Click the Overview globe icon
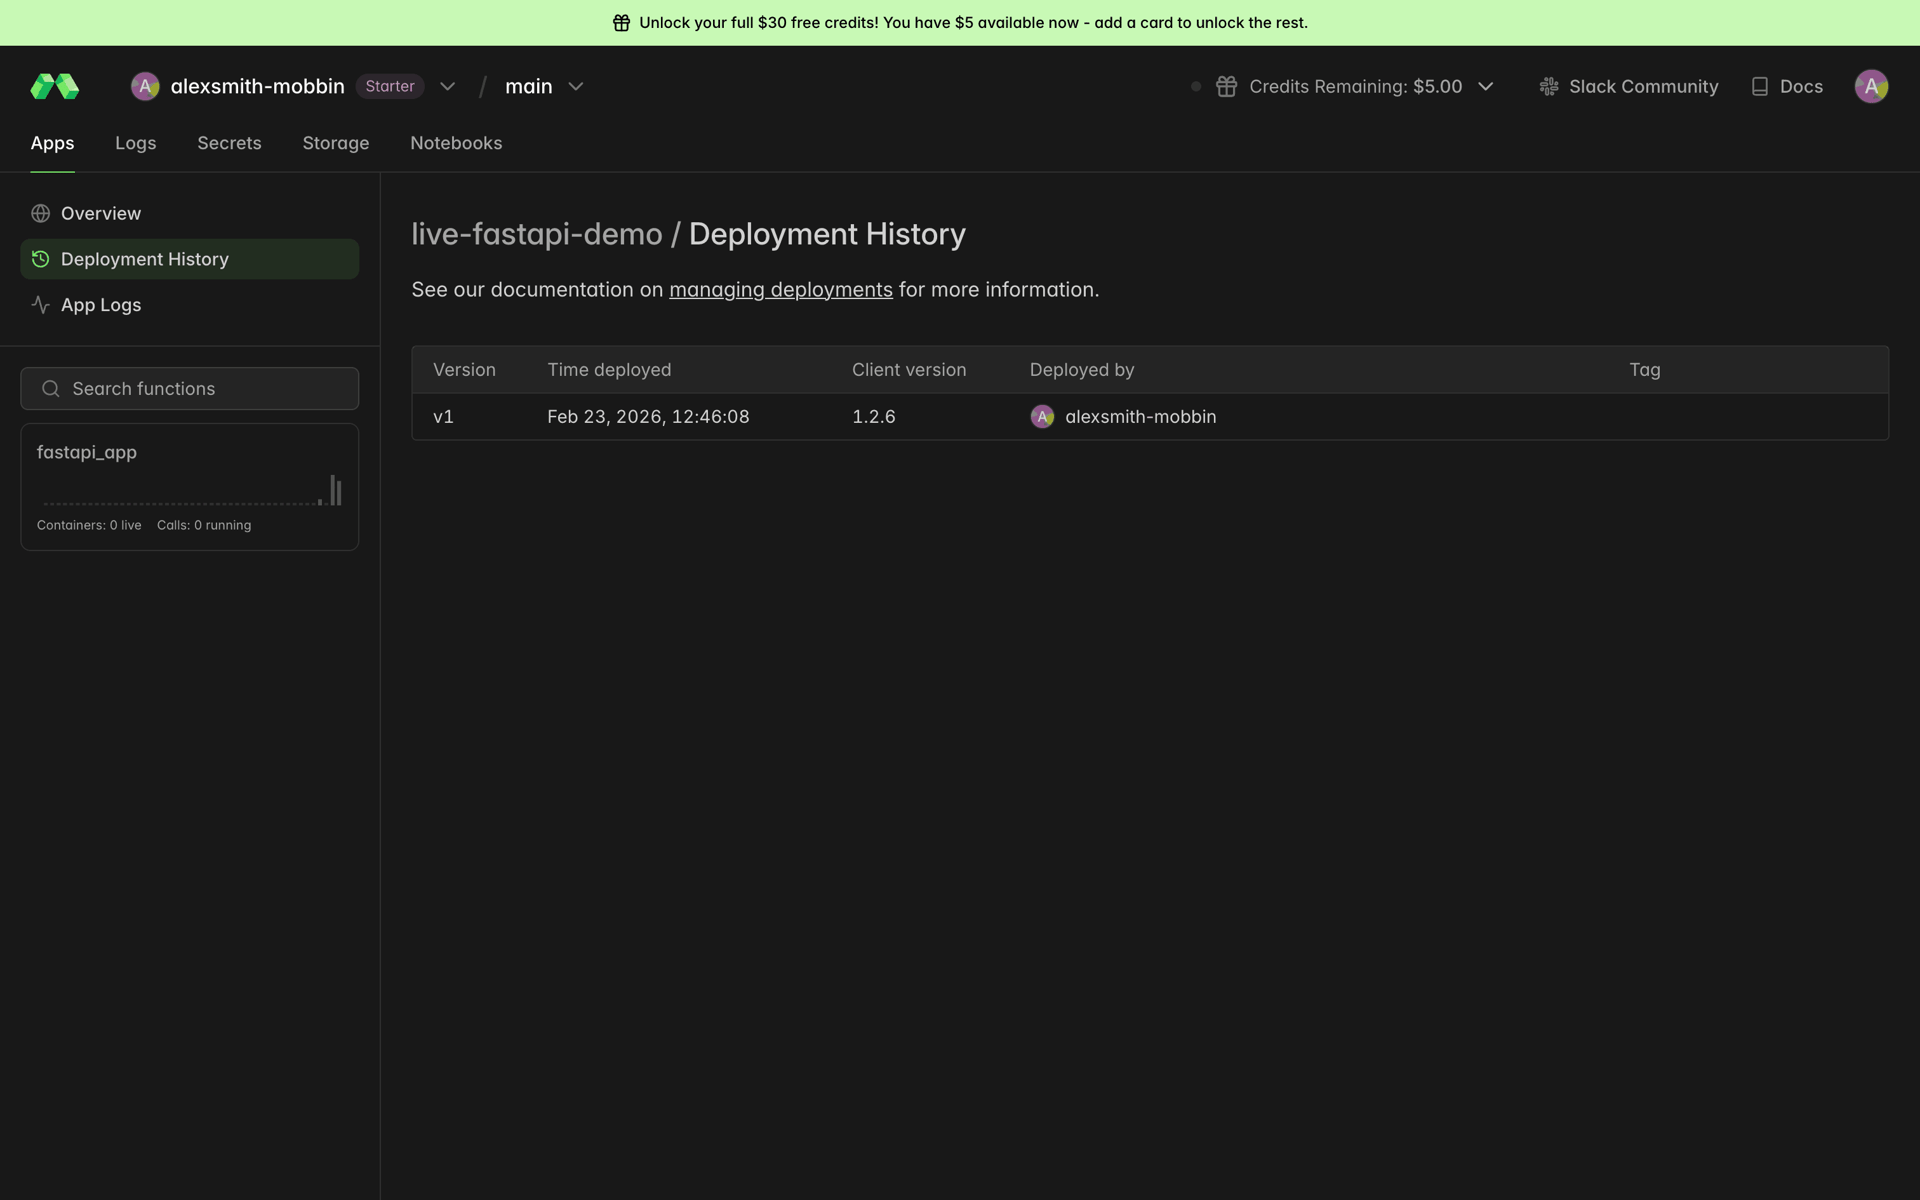This screenshot has width=1920, height=1200. [x=41, y=213]
